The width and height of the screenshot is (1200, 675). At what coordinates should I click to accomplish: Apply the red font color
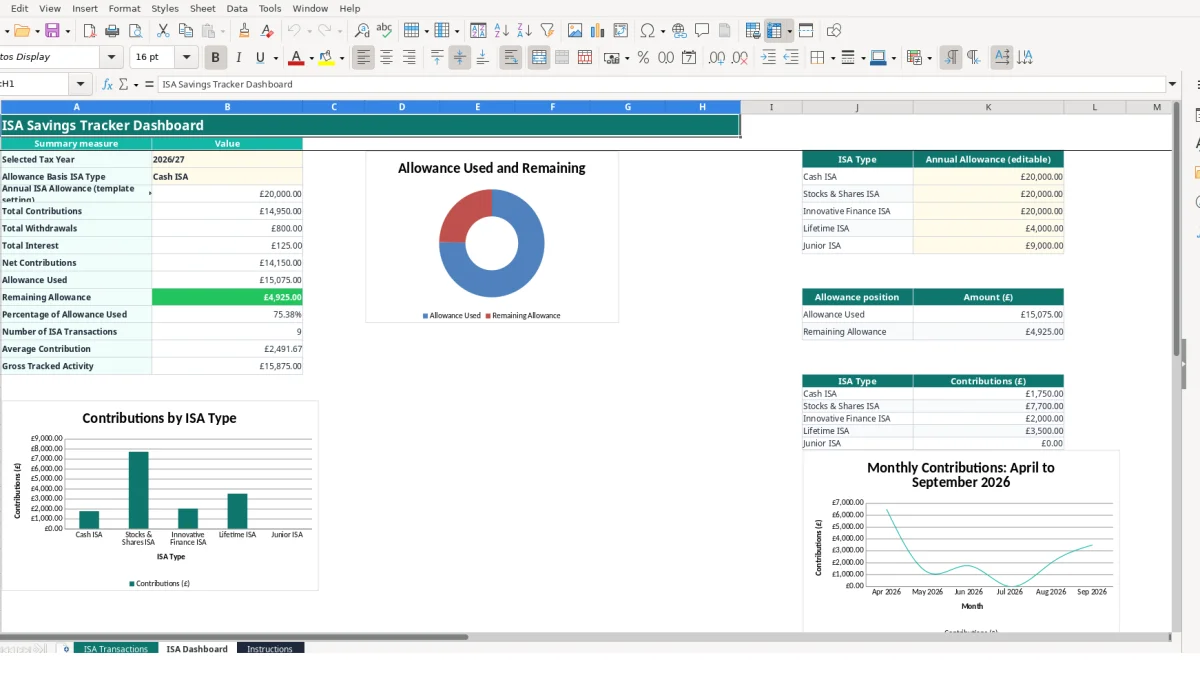tap(295, 58)
